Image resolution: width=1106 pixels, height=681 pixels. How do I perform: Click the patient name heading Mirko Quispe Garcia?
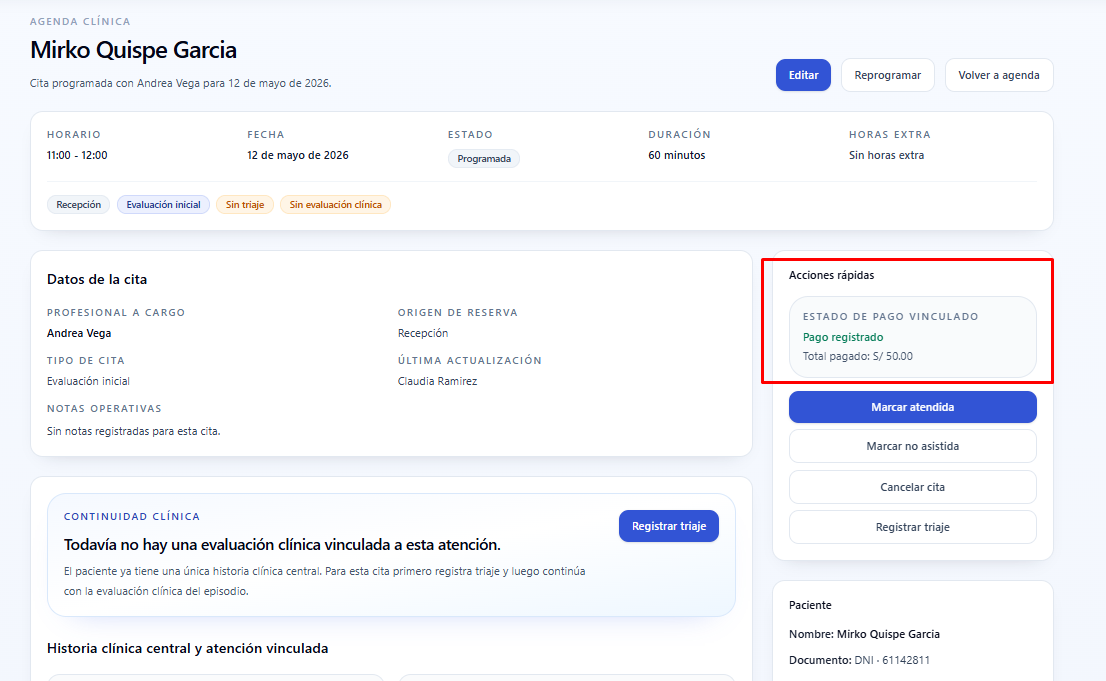(x=133, y=50)
